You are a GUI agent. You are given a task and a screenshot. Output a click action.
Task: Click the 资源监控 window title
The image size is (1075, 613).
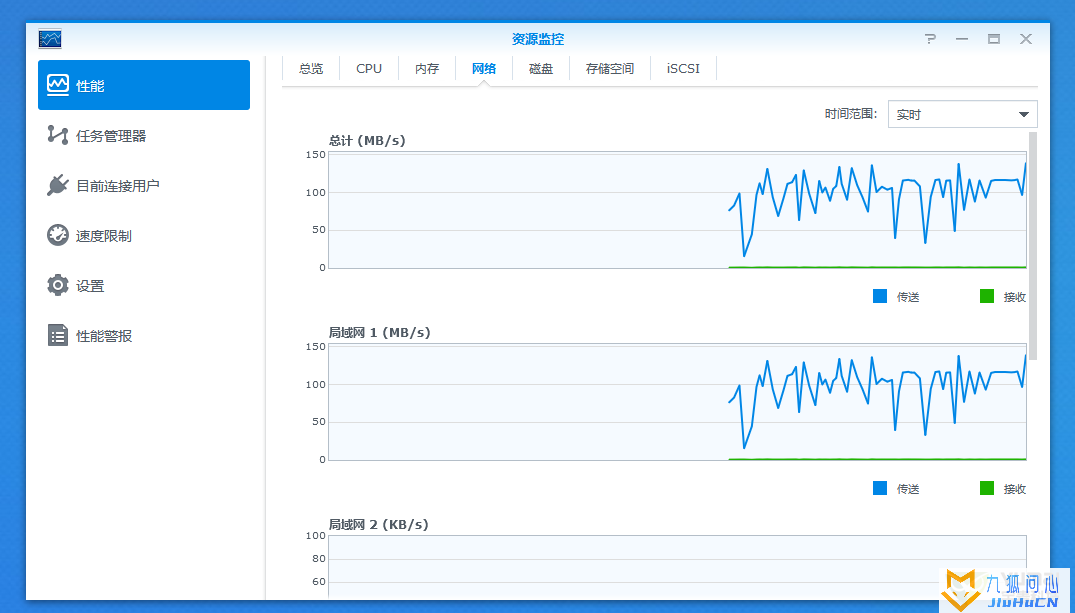pyautogui.click(x=538, y=39)
